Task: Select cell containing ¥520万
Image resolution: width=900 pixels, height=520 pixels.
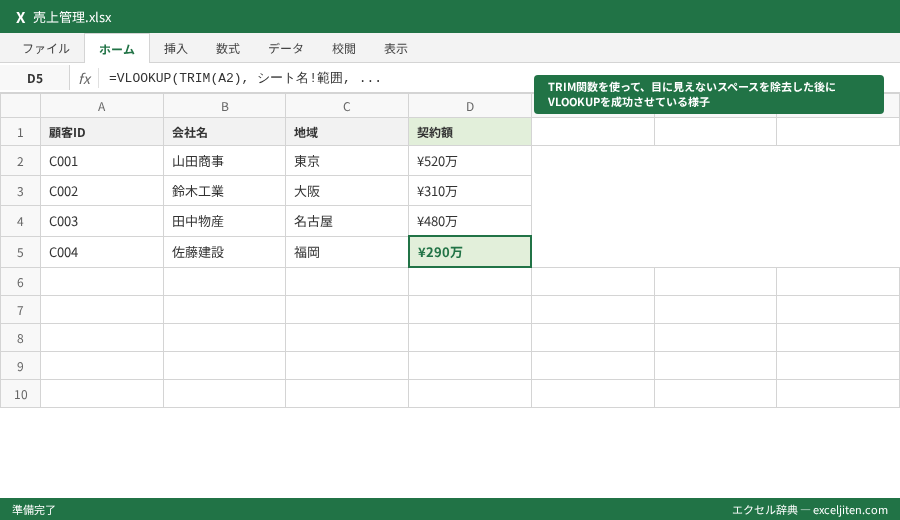Action: 470,161
